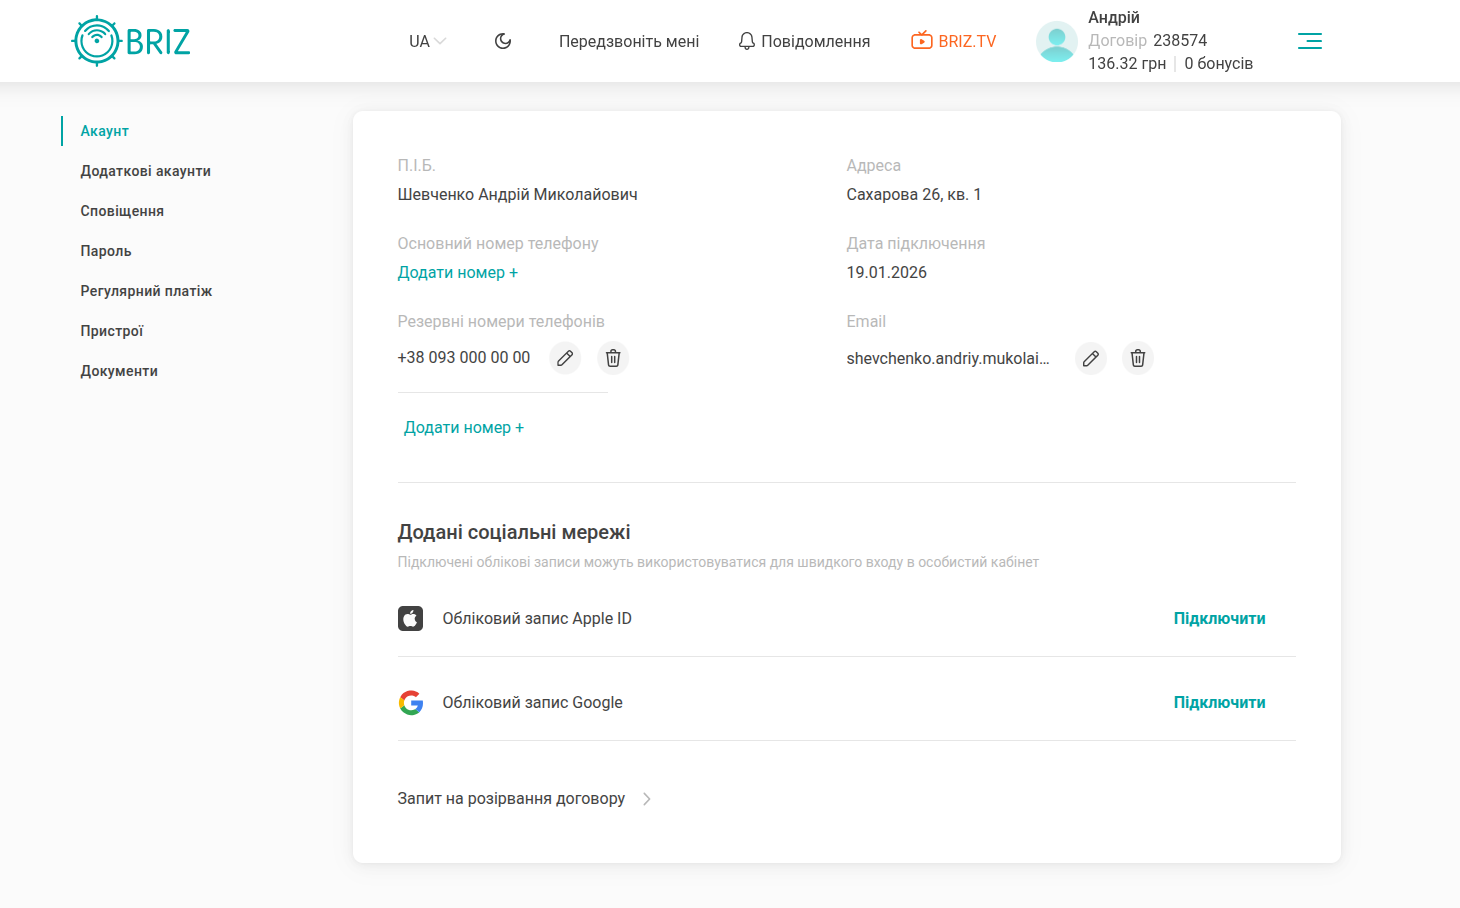Click the BRIZ logo in header
Viewport: 1460px width, 908px height.
tap(131, 41)
